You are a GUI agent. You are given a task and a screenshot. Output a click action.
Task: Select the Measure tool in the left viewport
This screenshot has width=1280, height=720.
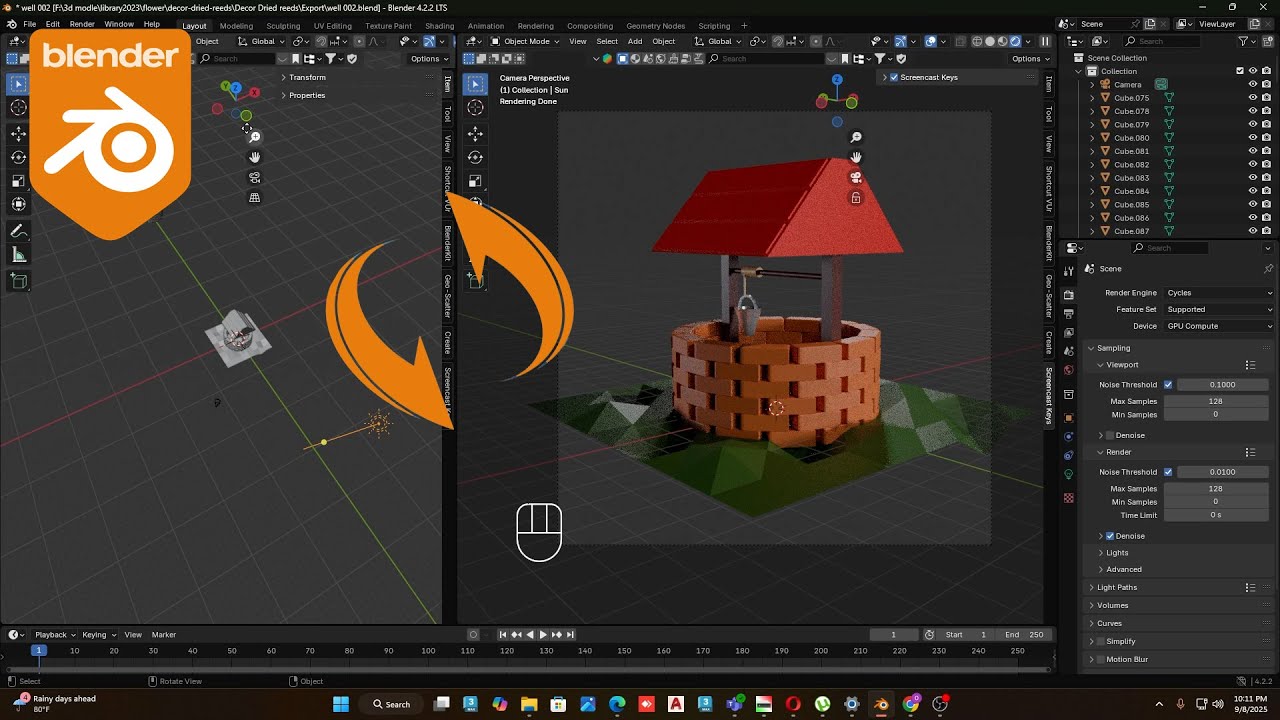(x=18, y=255)
